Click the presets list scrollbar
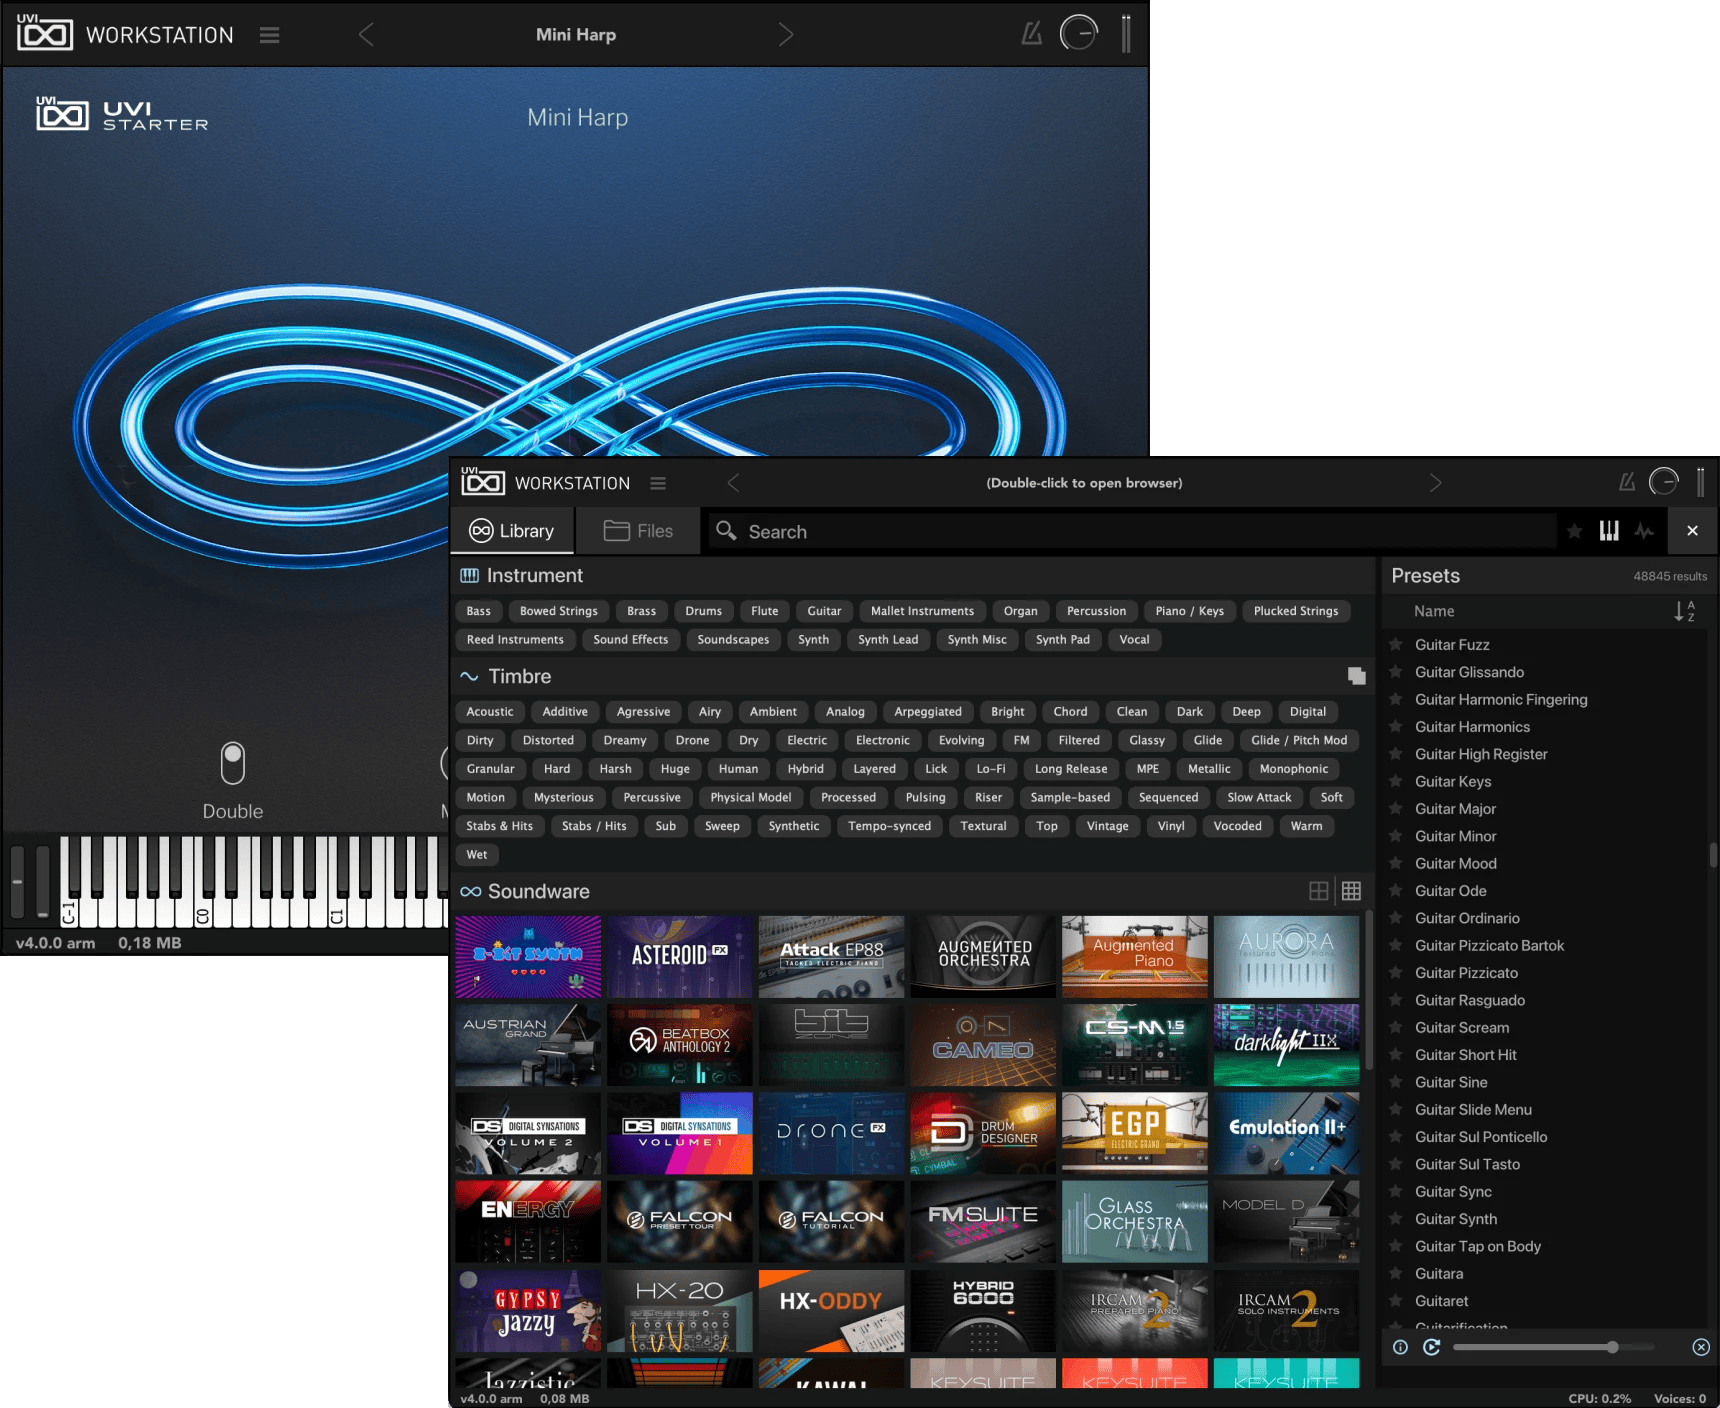Image resolution: width=1720 pixels, height=1408 pixels. coord(1713,854)
